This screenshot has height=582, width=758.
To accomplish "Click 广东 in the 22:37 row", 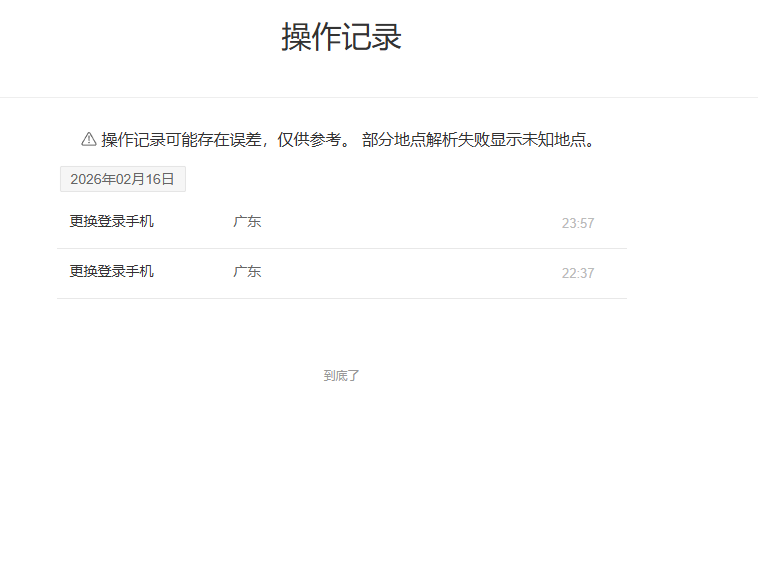I will [247, 272].
